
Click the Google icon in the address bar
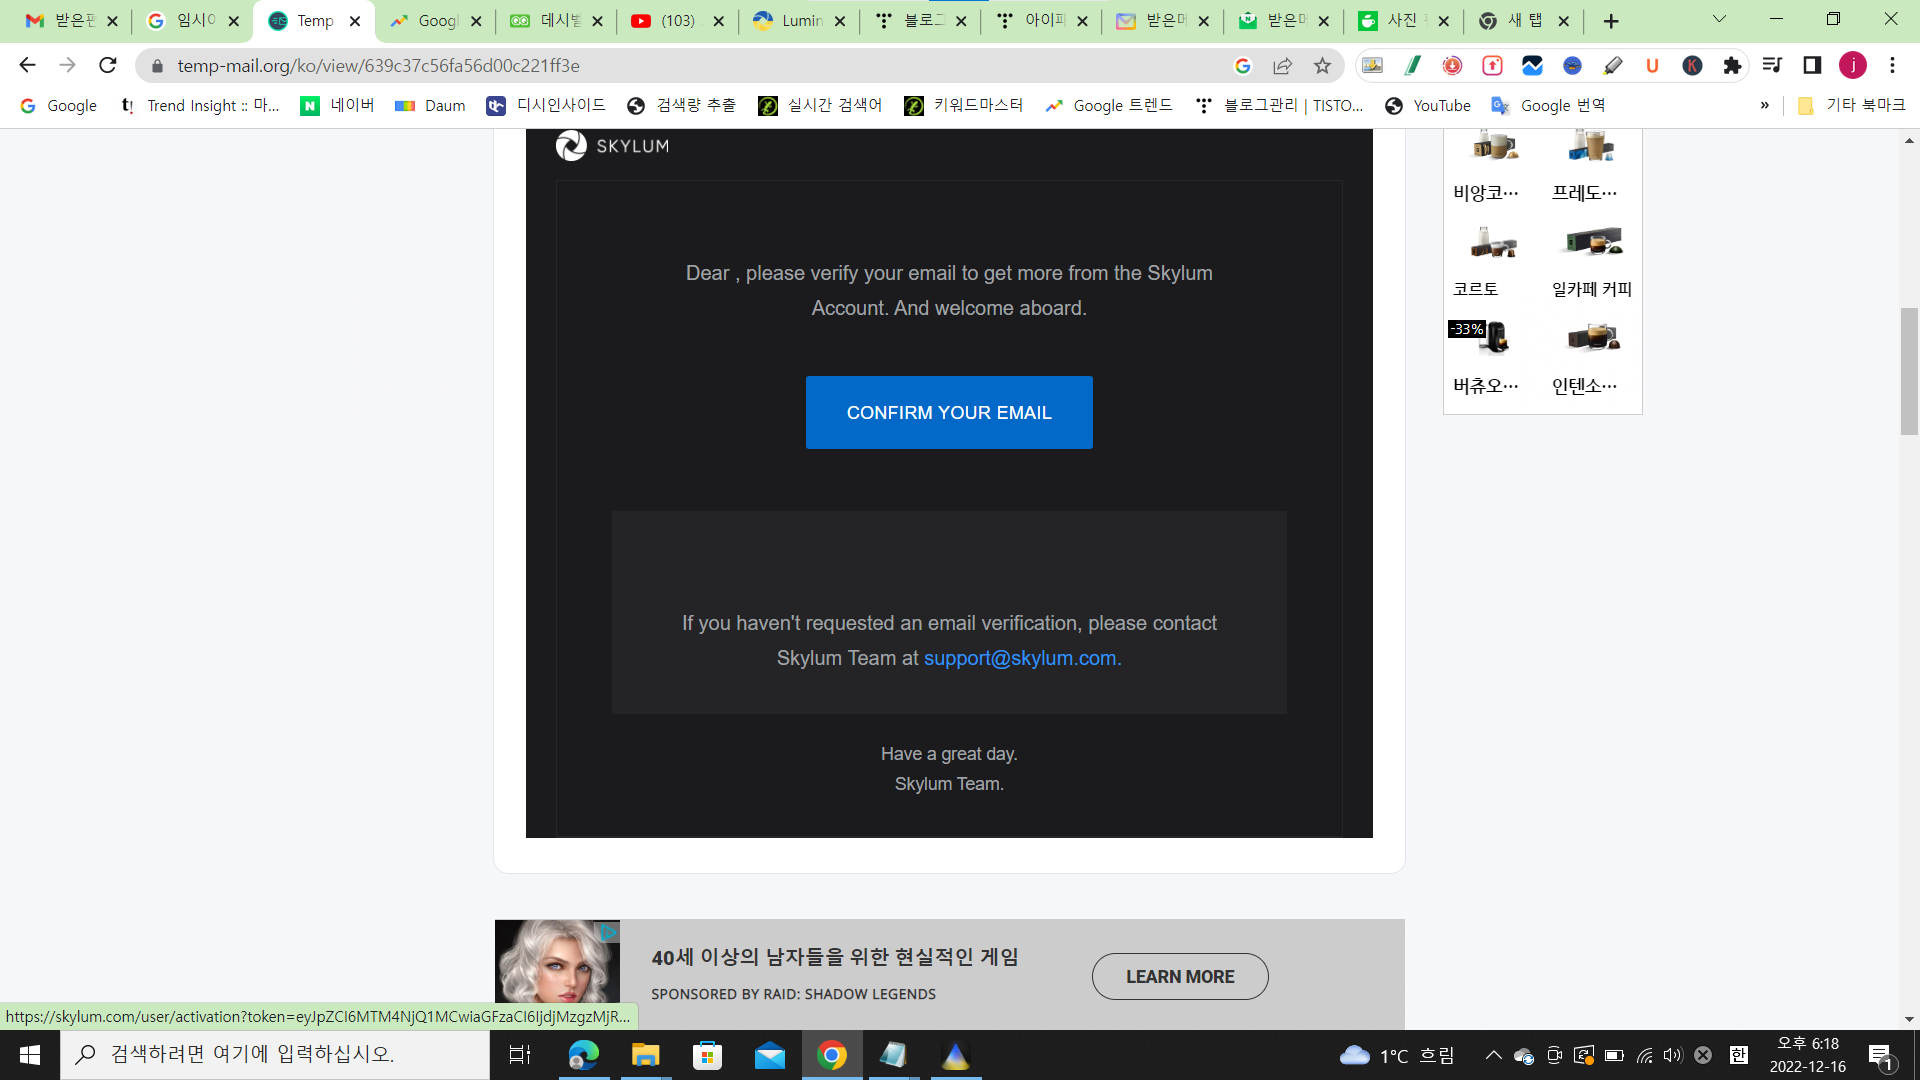(x=1243, y=65)
